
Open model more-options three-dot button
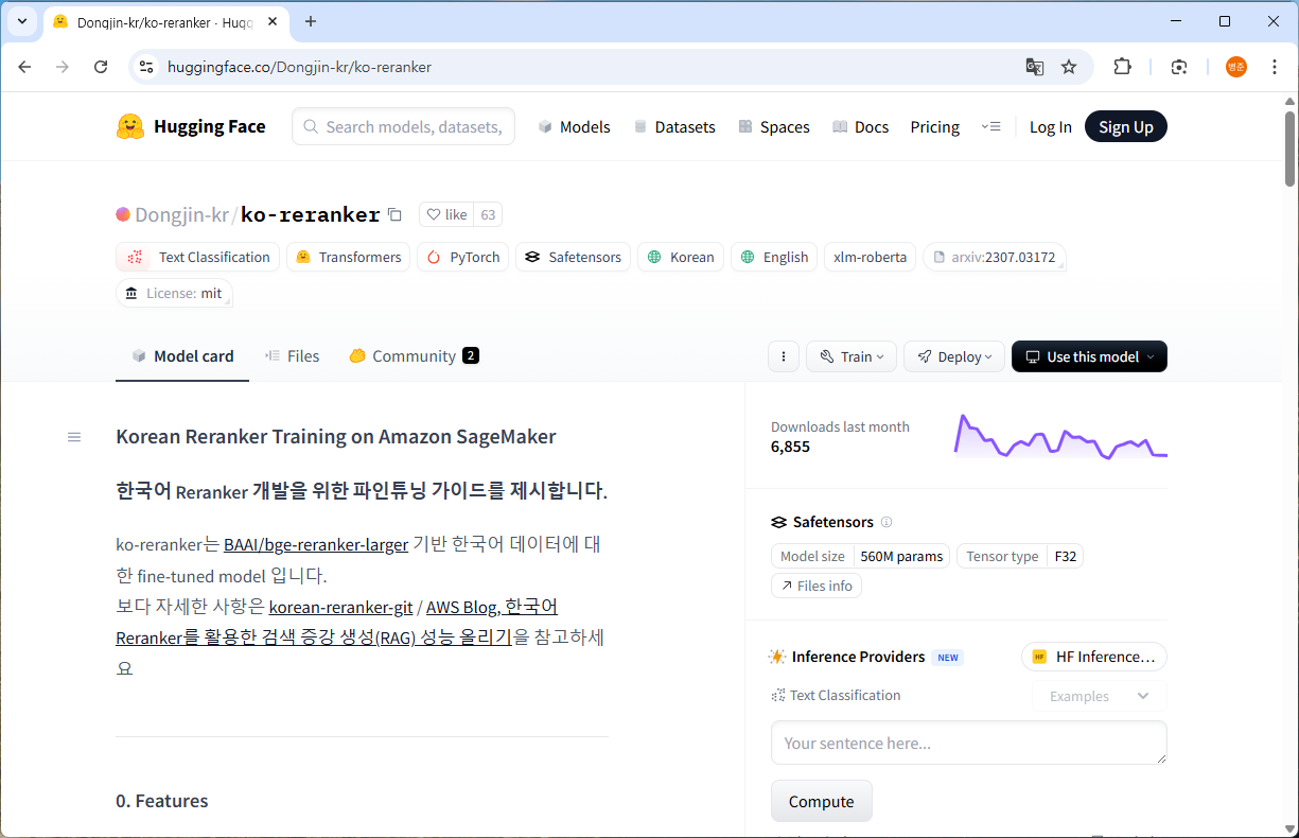pos(783,357)
